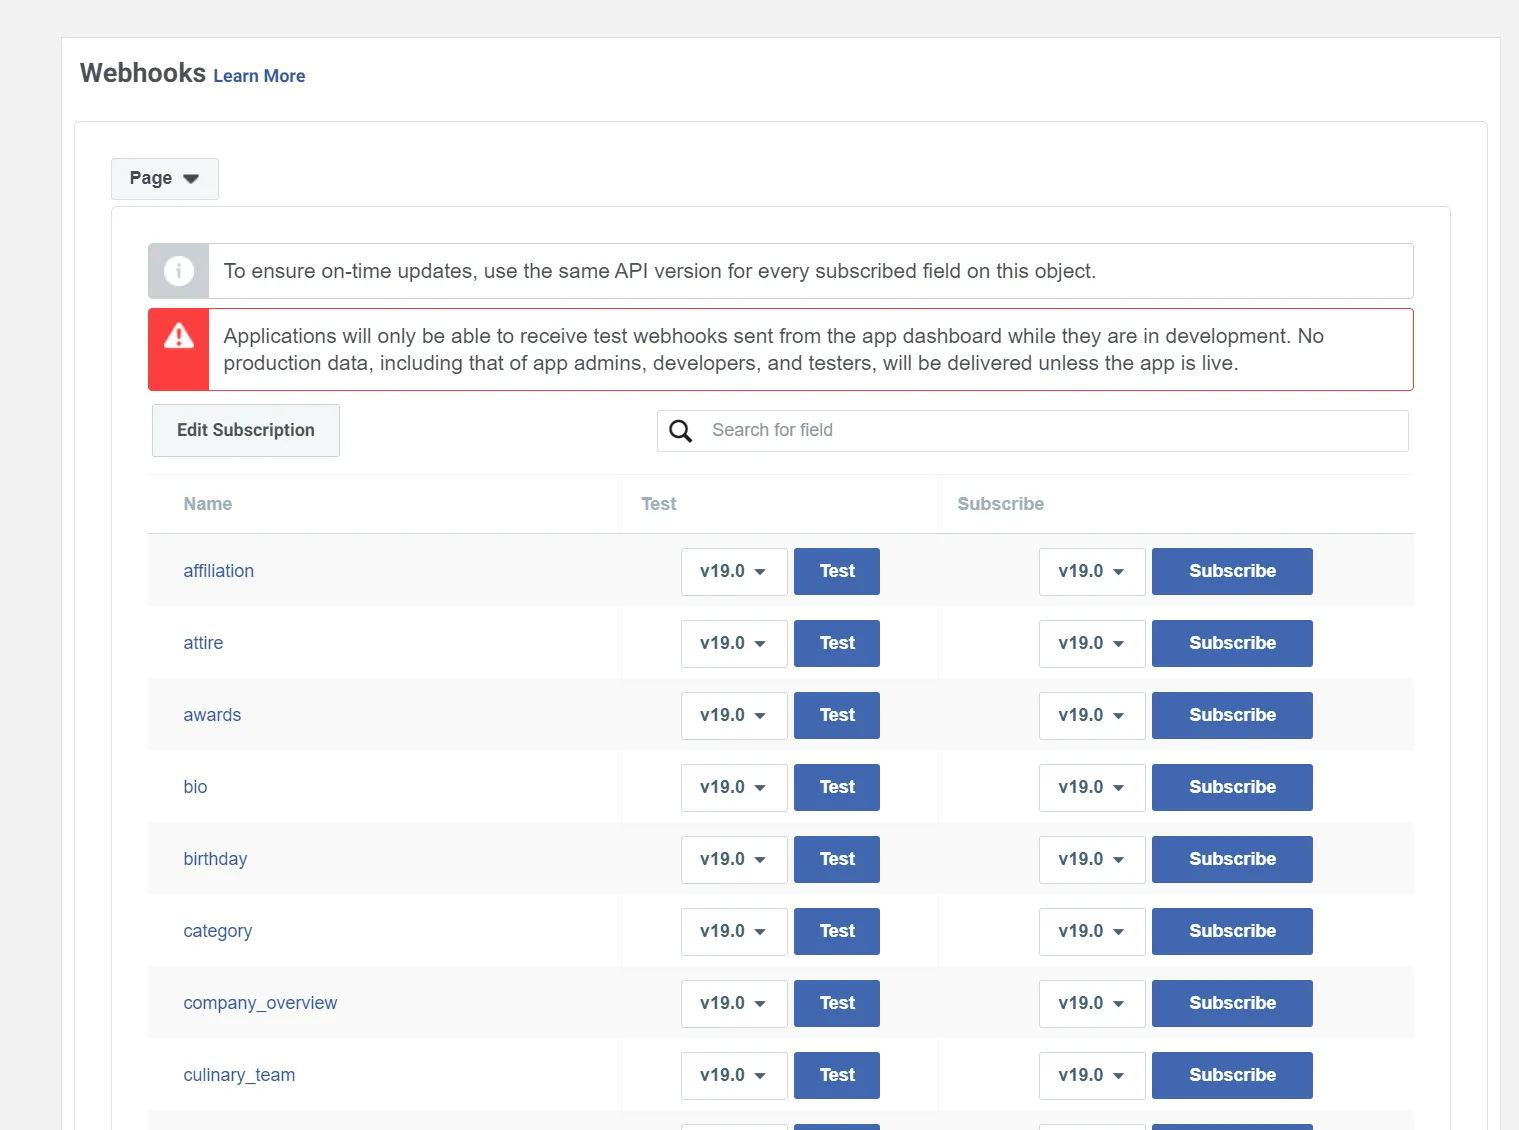This screenshot has height=1130, width=1519.
Task: Open affiliation subscribe version dropdown
Action: point(1092,572)
